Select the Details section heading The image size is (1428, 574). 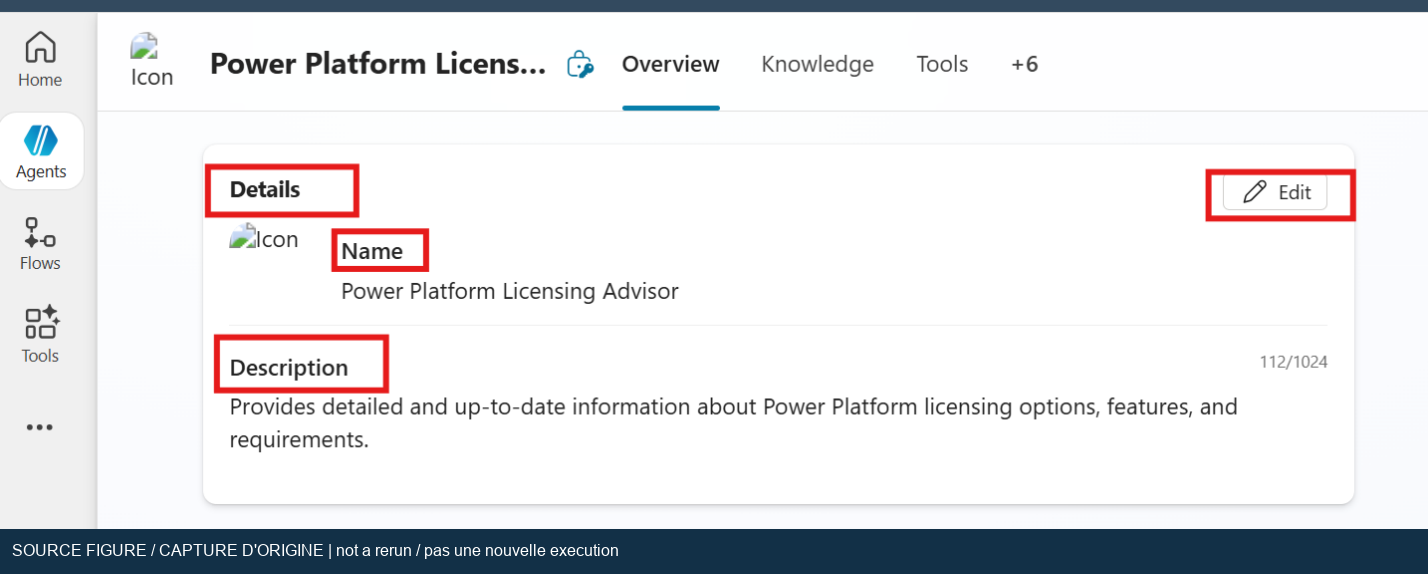click(x=265, y=190)
